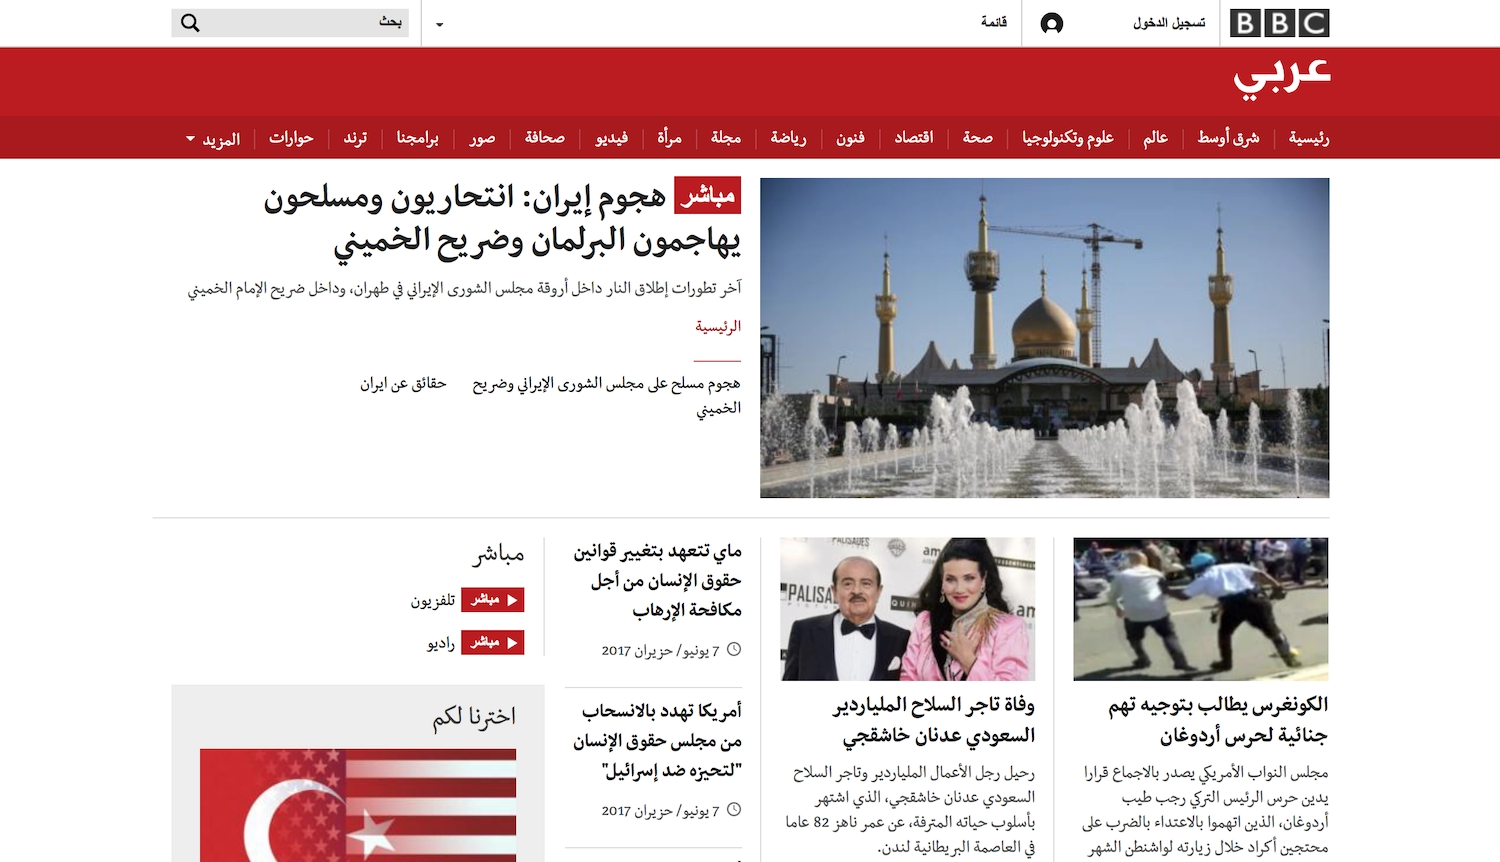Expand the 'المزيد' more menu

click(213, 139)
